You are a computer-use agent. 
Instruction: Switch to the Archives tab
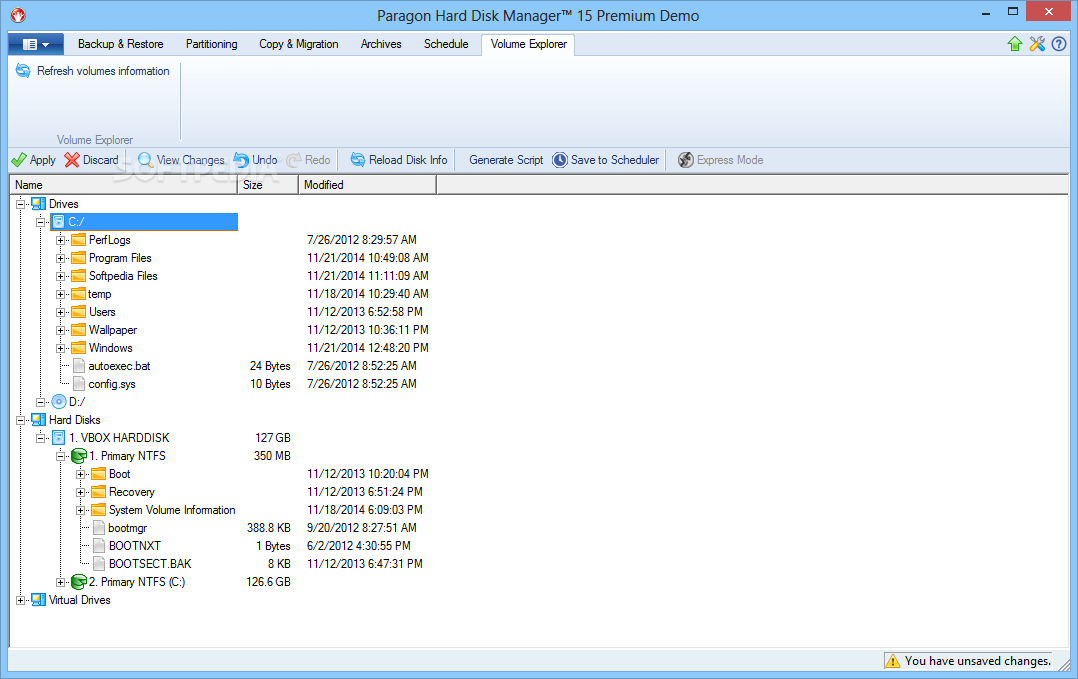381,44
